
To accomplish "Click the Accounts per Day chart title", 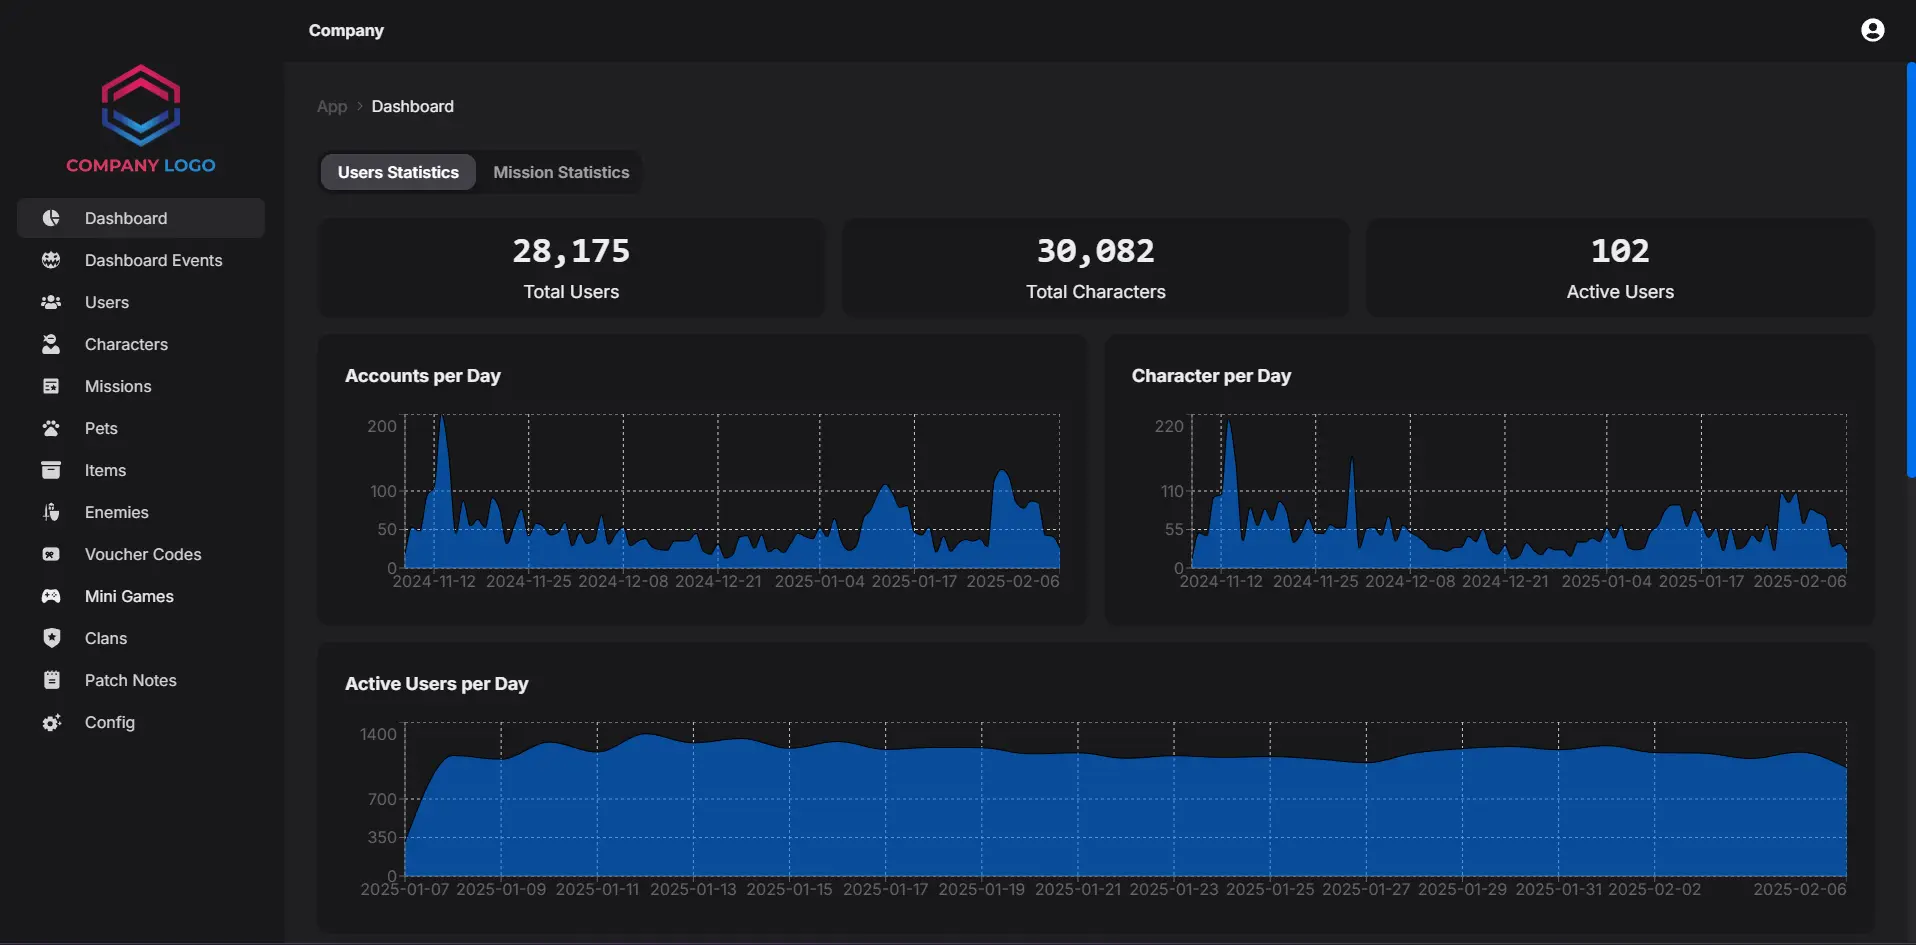I will (422, 376).
